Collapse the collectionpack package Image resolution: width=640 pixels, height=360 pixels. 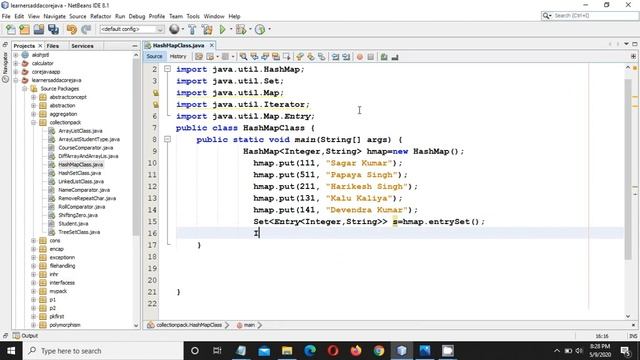(33, 122)
